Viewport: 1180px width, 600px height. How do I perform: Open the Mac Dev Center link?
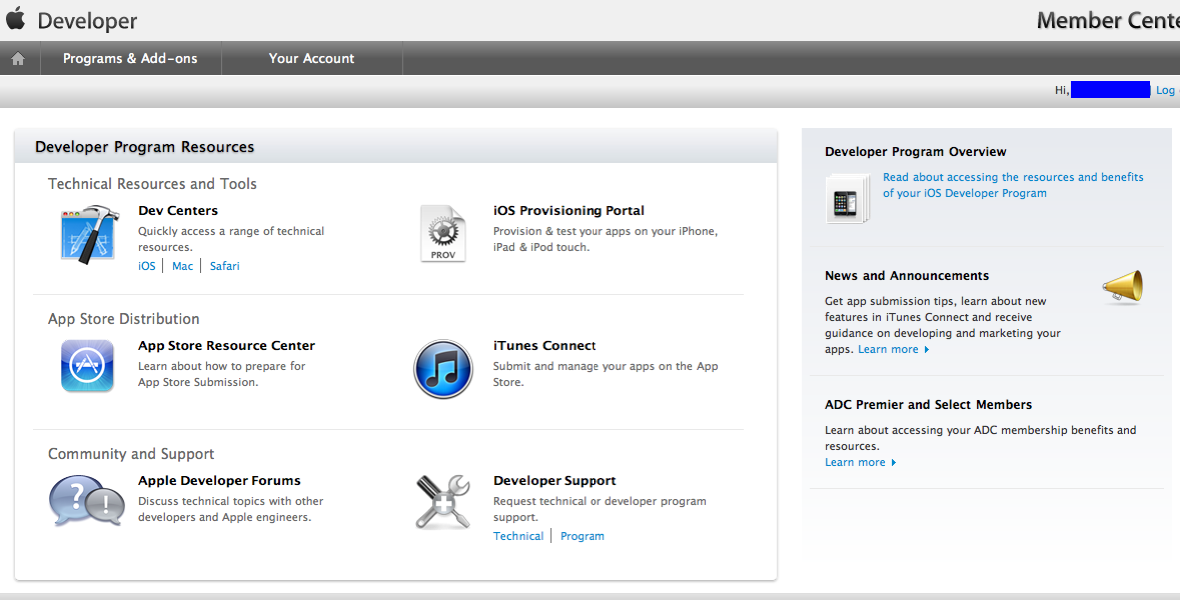(x=182, y=266)
